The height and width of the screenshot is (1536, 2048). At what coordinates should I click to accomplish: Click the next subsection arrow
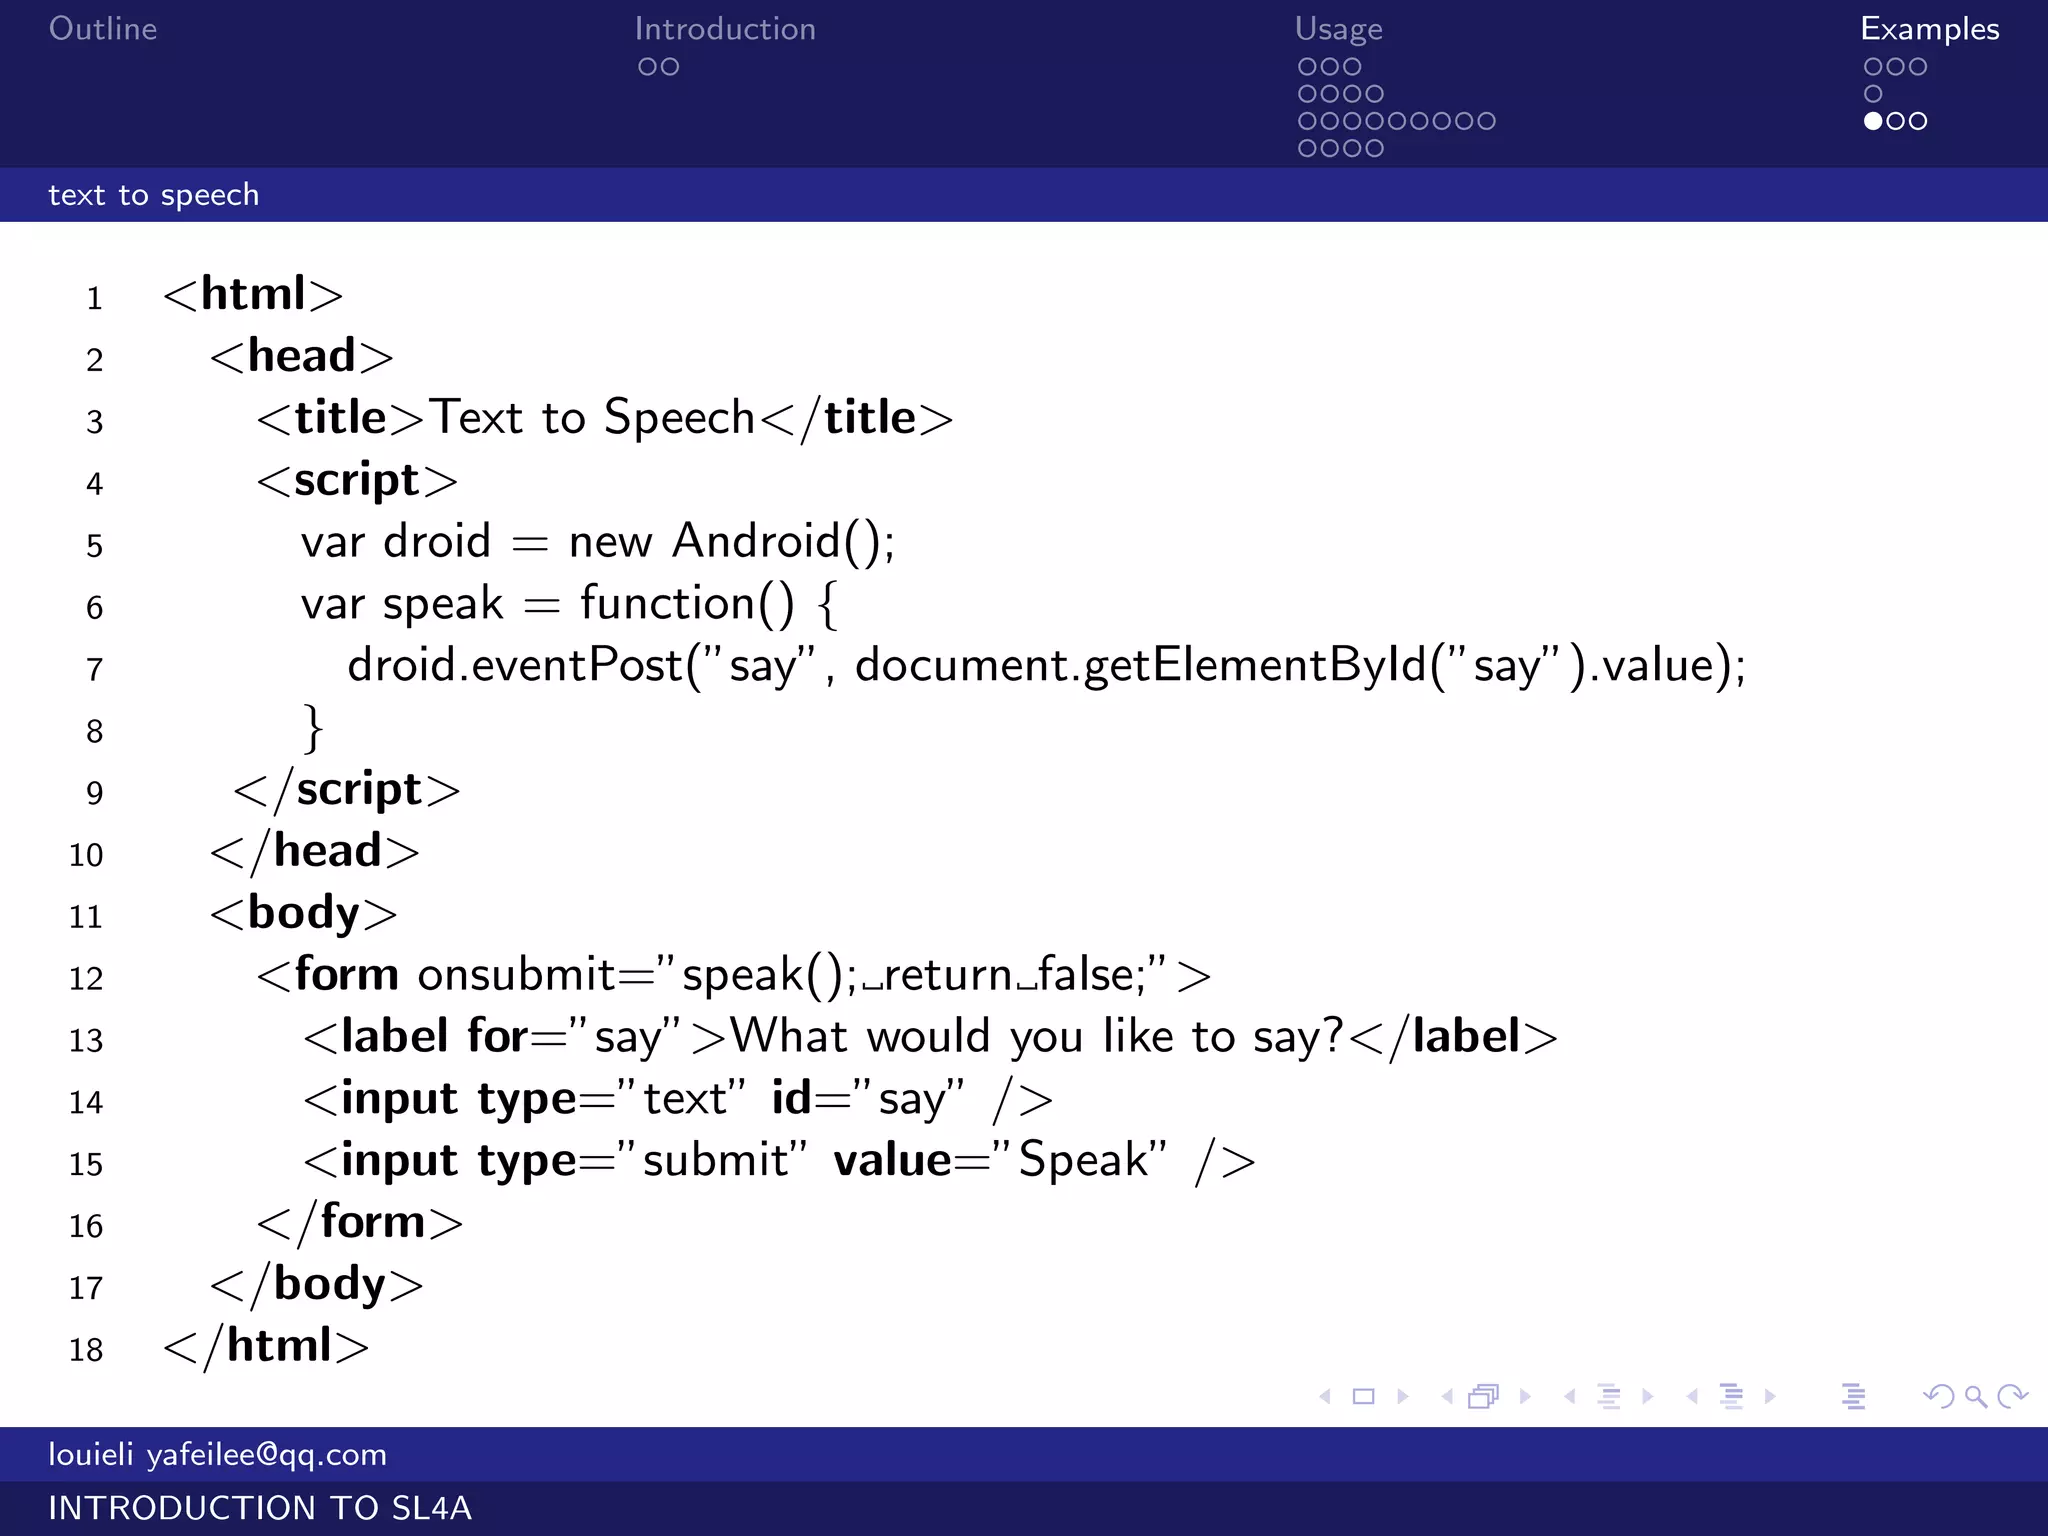[1648, 1396]
